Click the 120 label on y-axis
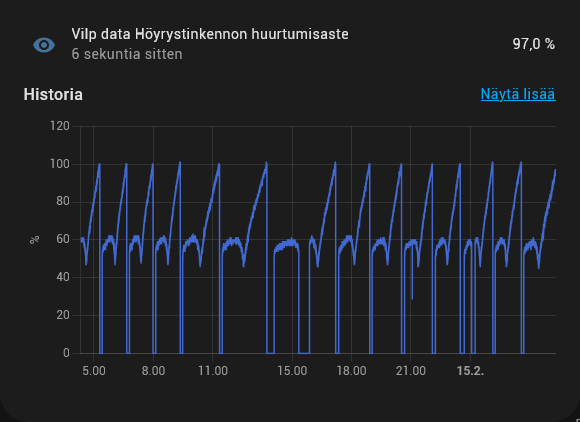Image resolution: width=580 pixels, height=422 pixels. tap(60, 126)
